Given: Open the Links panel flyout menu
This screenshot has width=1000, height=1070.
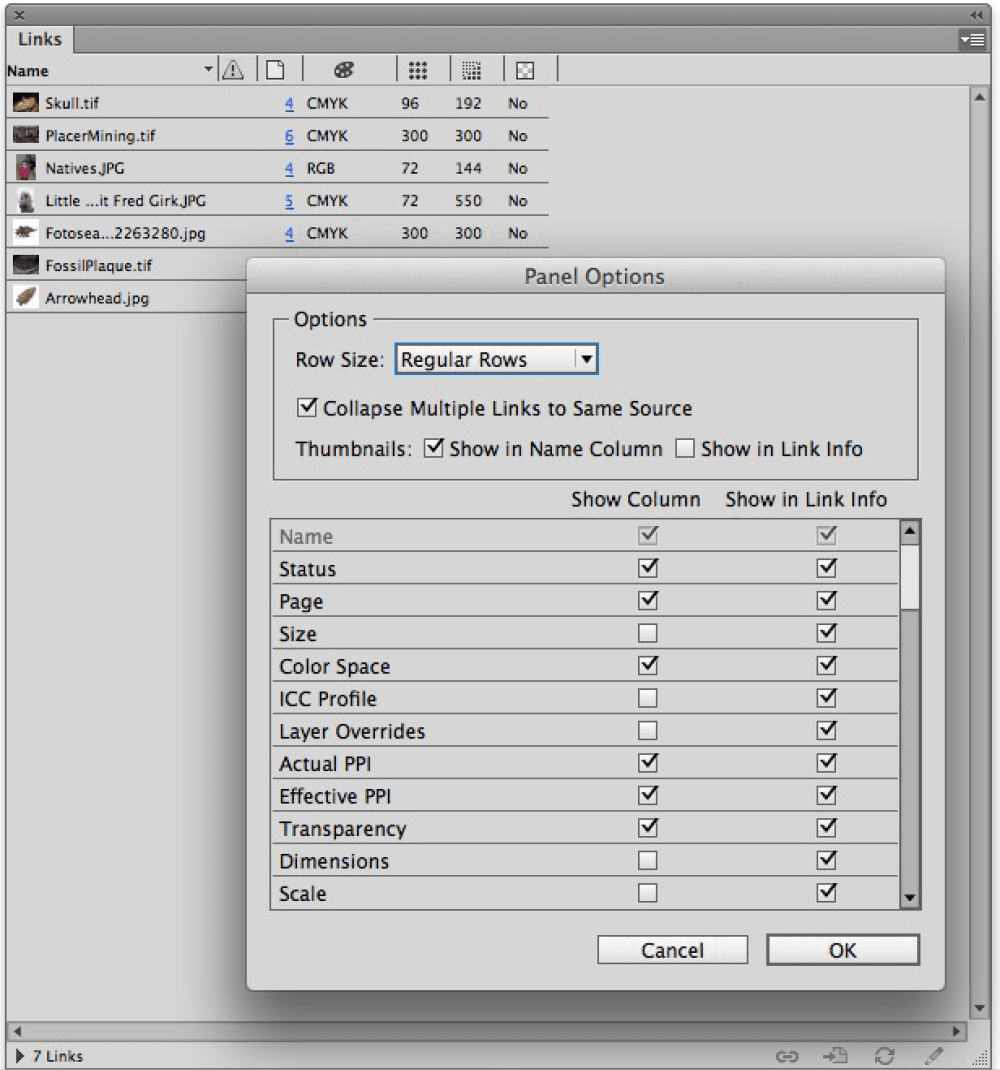Looking at the screenshot, I should [971, 39].
